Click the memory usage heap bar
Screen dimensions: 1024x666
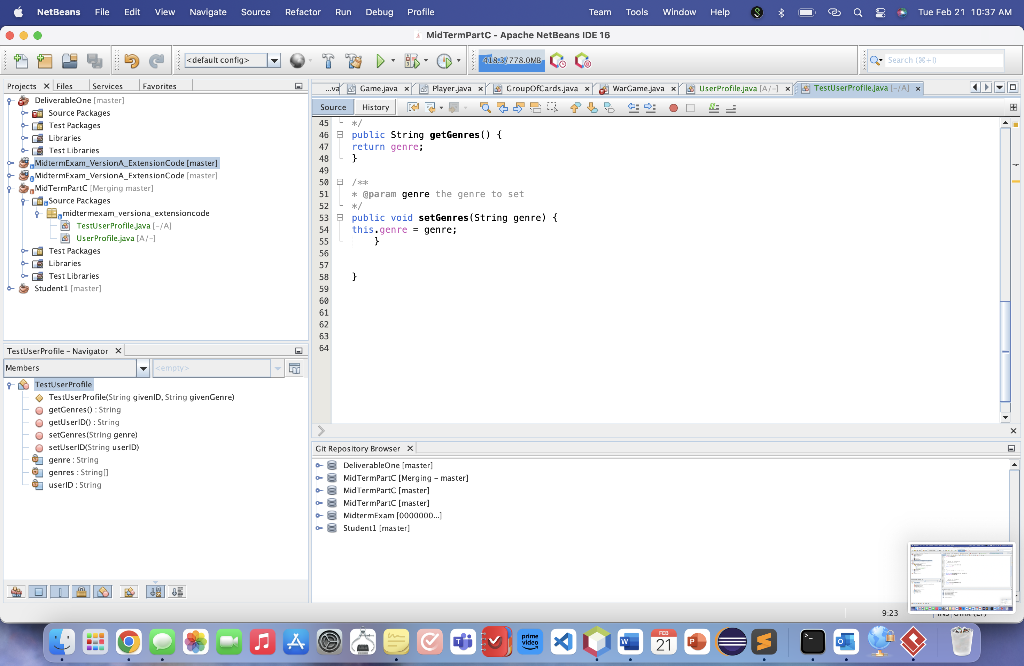click(x=511, y=61)
